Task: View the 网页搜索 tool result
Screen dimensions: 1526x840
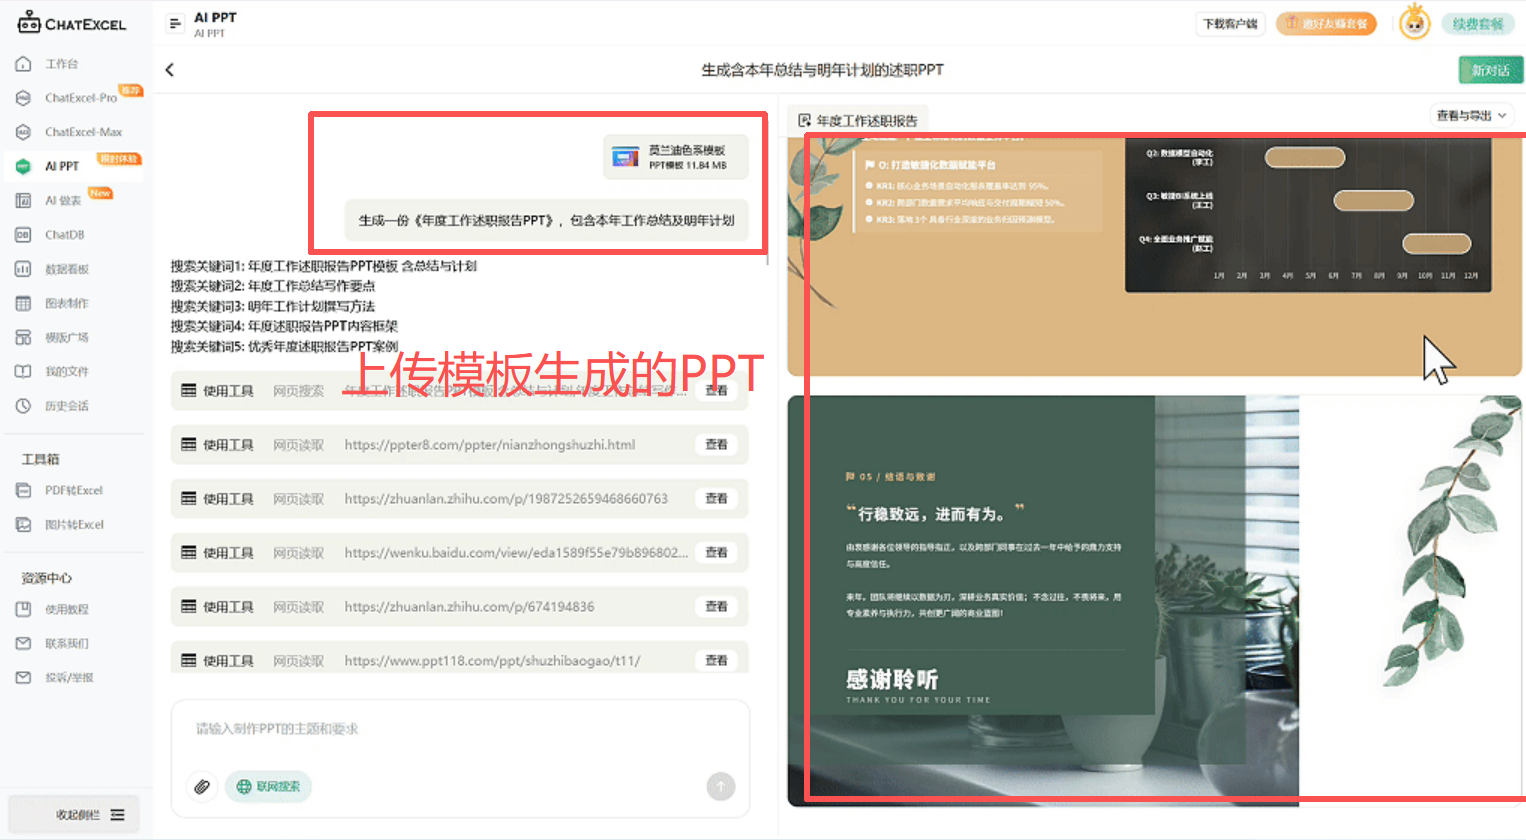Action: tap(717, 391)
